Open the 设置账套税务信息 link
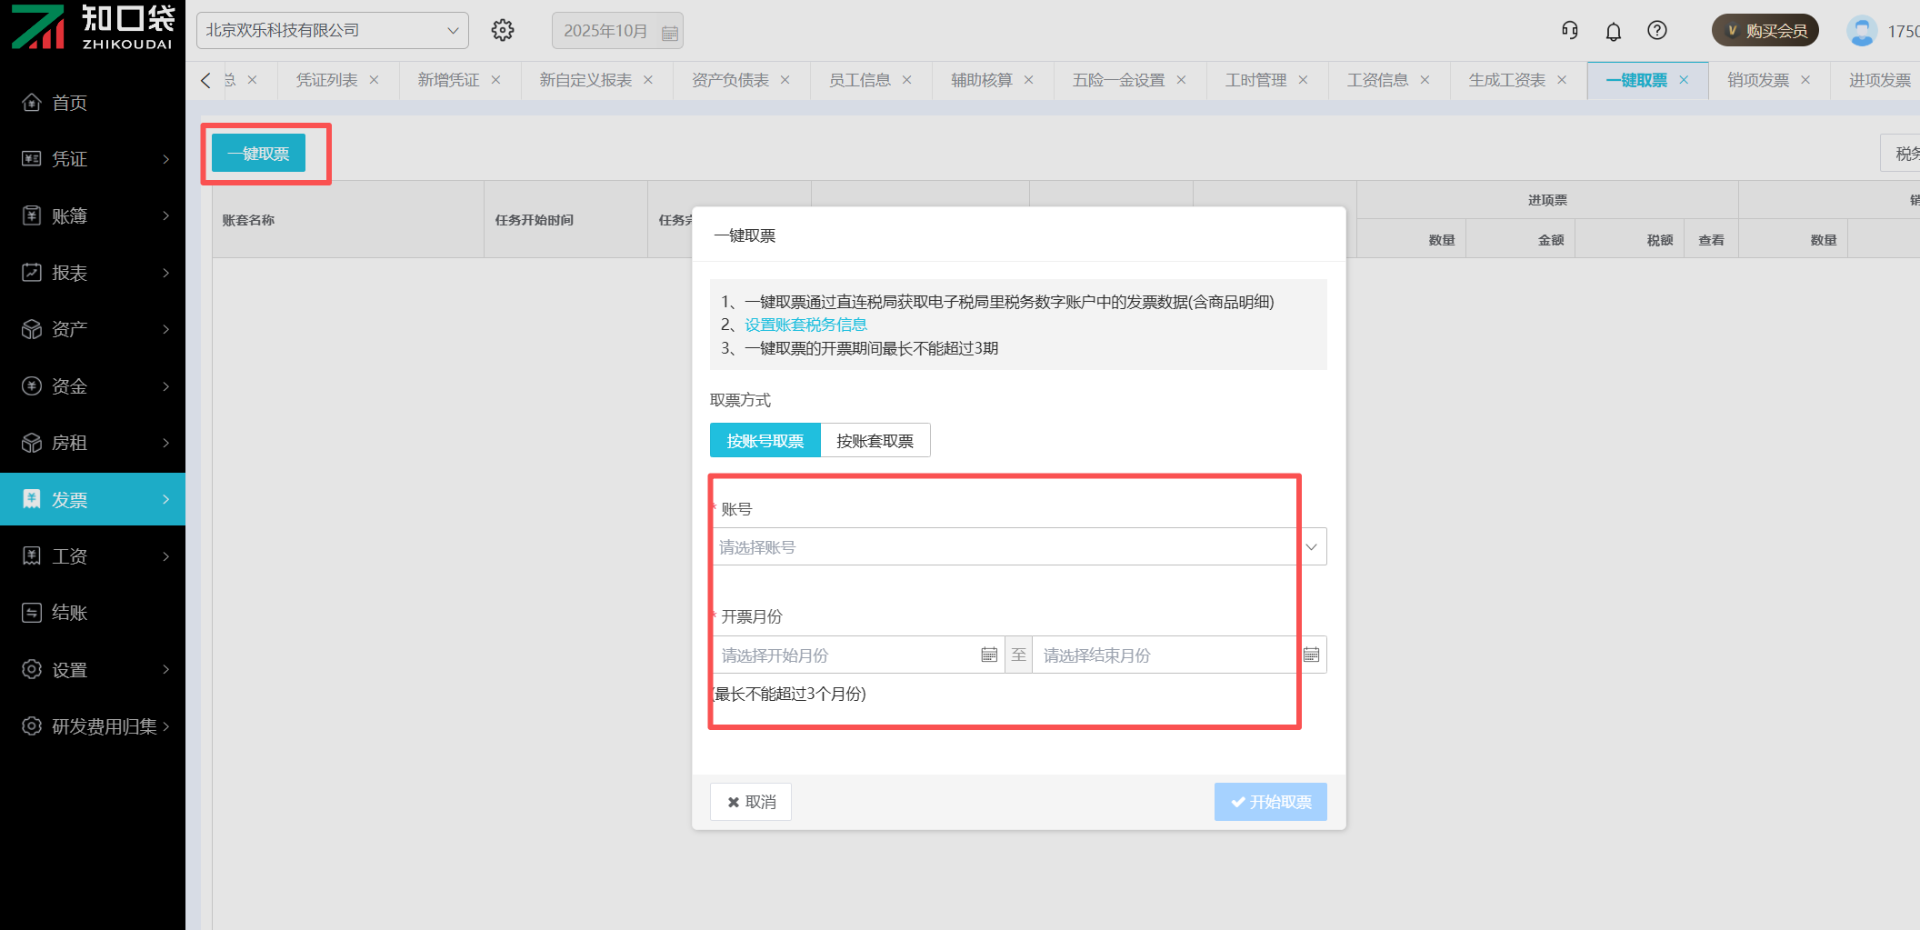Image resolution: width=1920 pixels, height=930 pixels. coord(805,325)
